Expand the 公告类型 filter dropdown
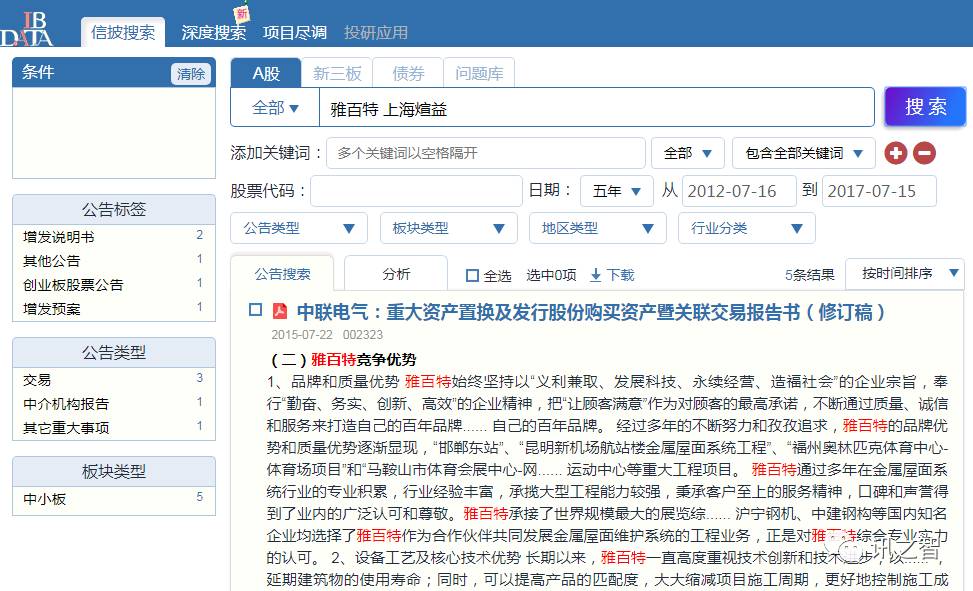This screenshot has width=973, height=591. tap(299, 228)
